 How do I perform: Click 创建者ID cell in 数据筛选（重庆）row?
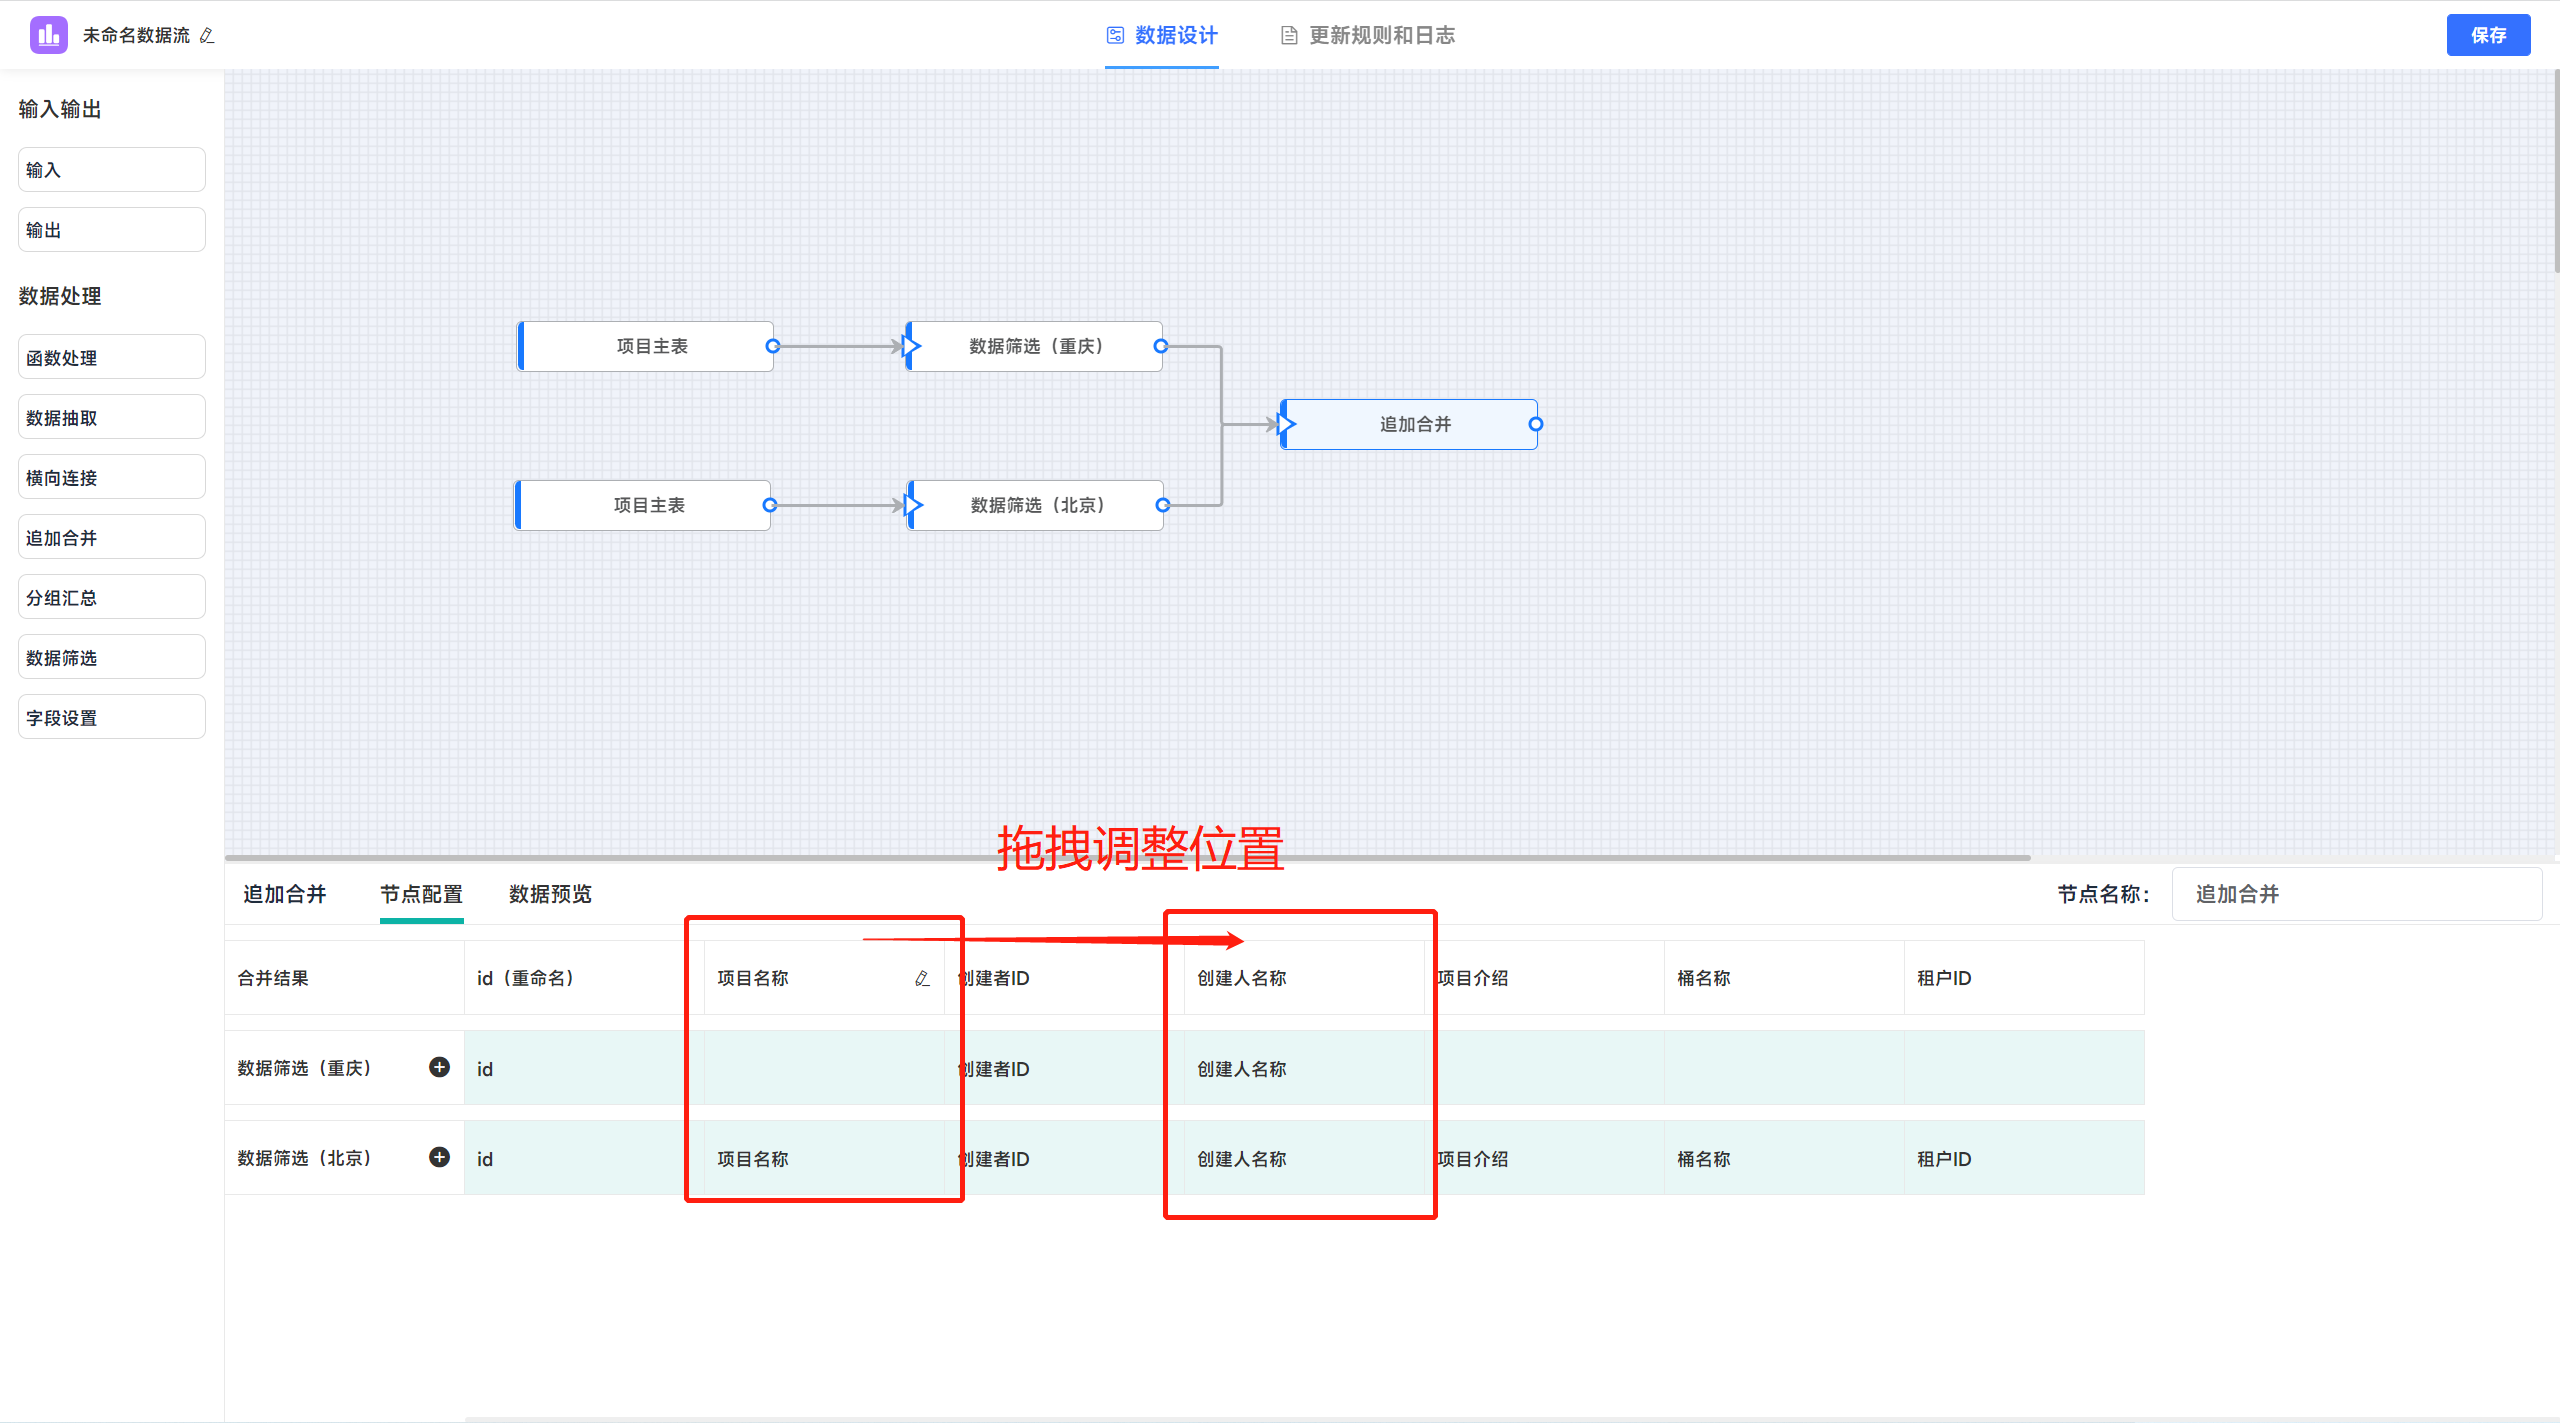click(1064, 1068)
